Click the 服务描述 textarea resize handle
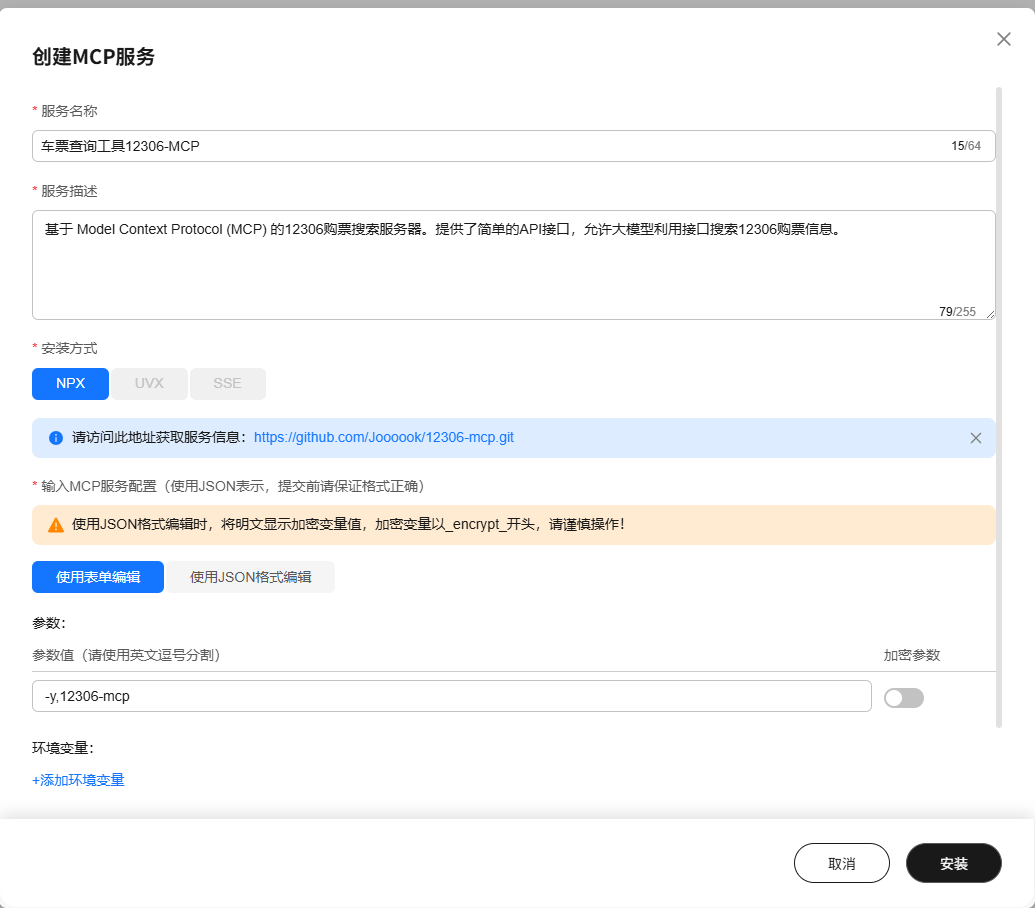 [990, 315]
